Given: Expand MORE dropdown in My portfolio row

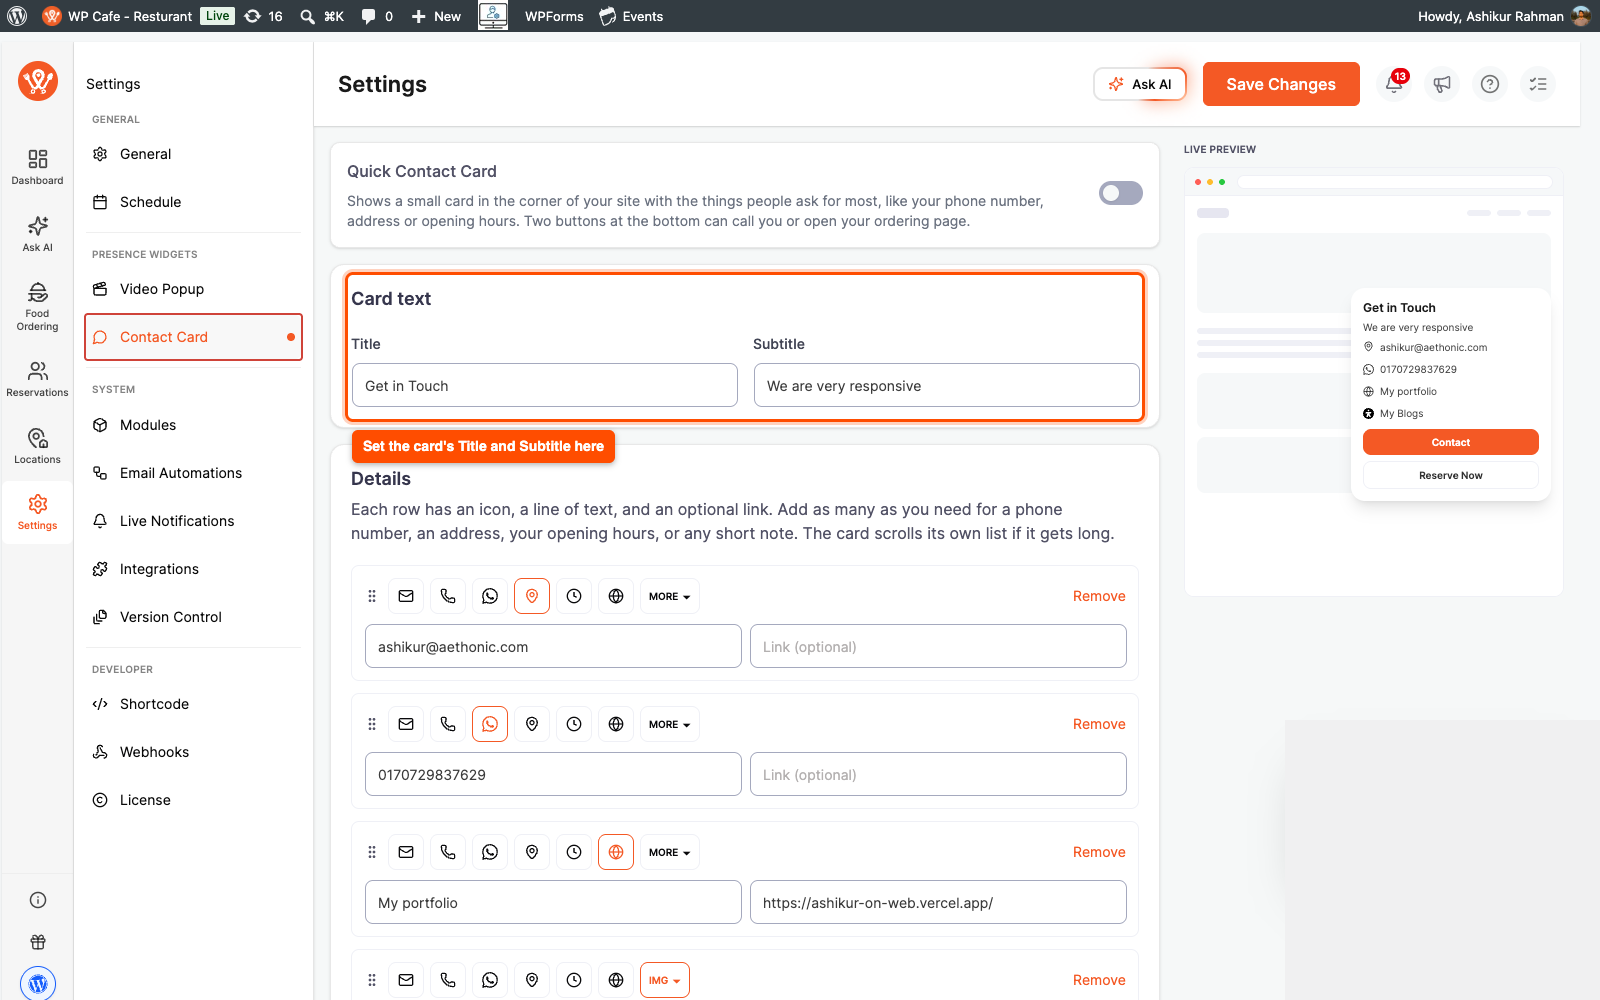Looking at the screenshot, I should tap(670, 852).
